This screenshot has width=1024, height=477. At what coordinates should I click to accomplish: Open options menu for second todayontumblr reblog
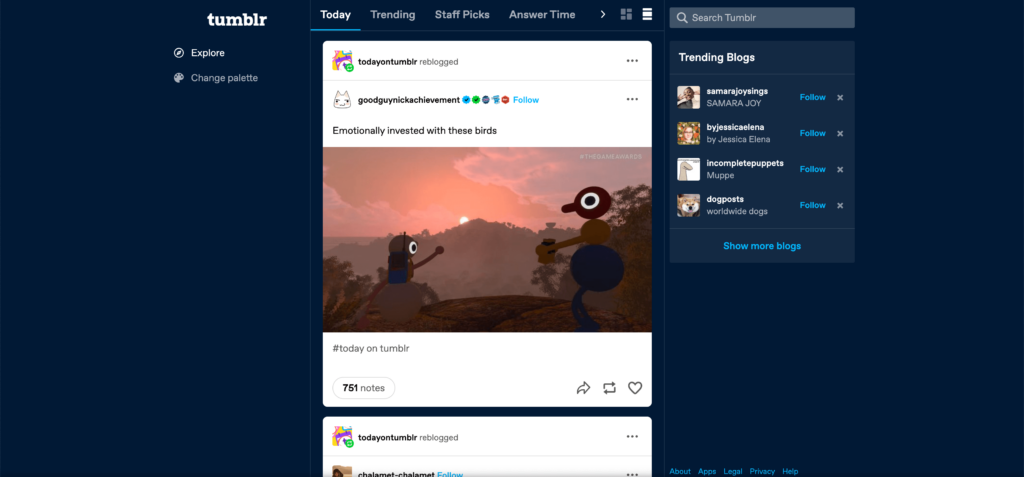tap(632, 436)
